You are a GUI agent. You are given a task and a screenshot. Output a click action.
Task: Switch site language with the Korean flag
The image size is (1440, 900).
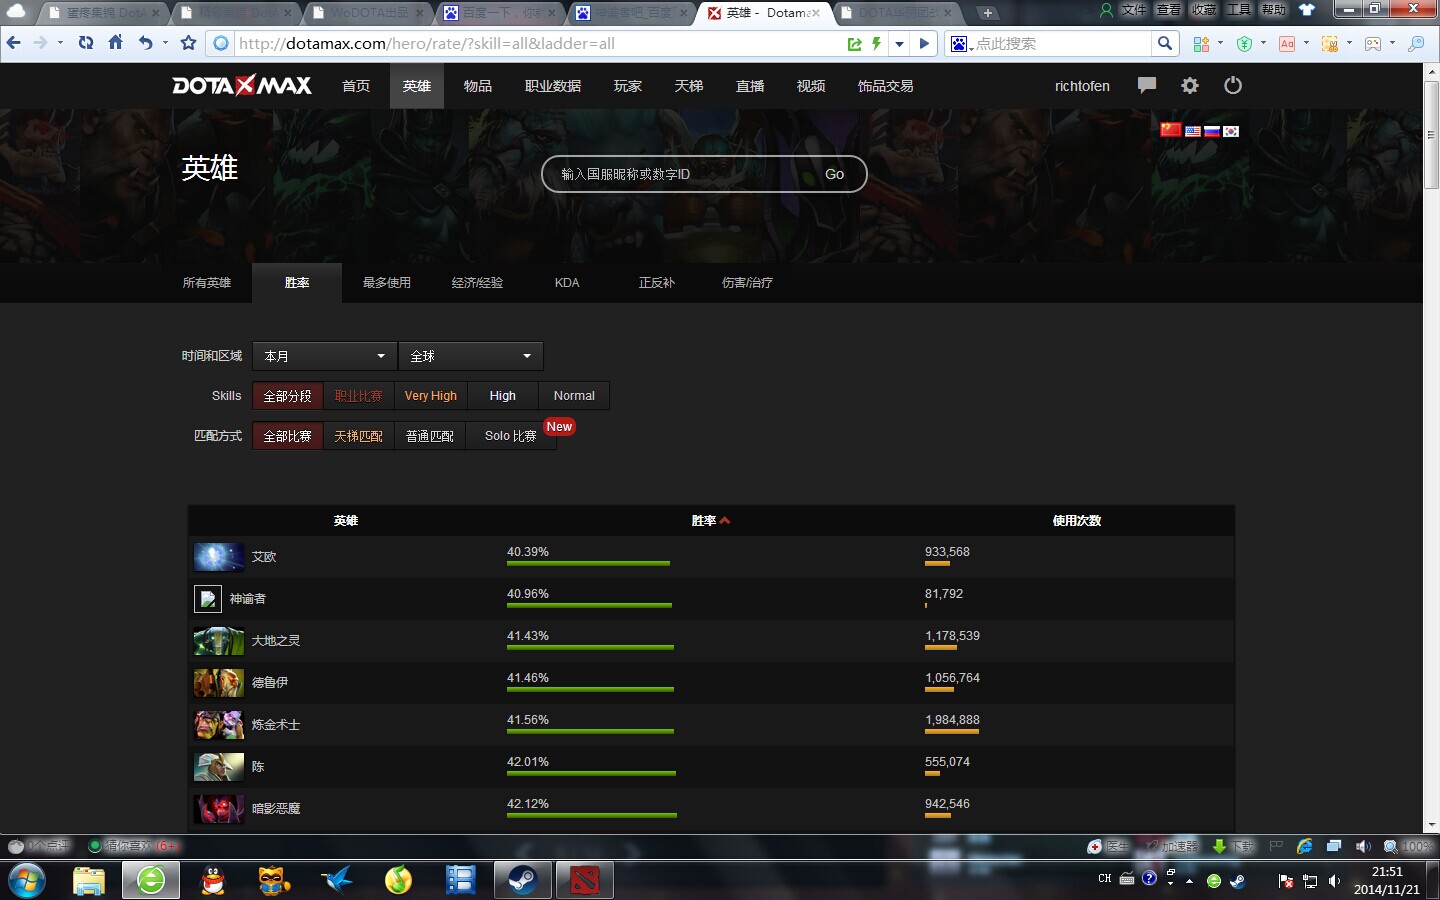1231,131
